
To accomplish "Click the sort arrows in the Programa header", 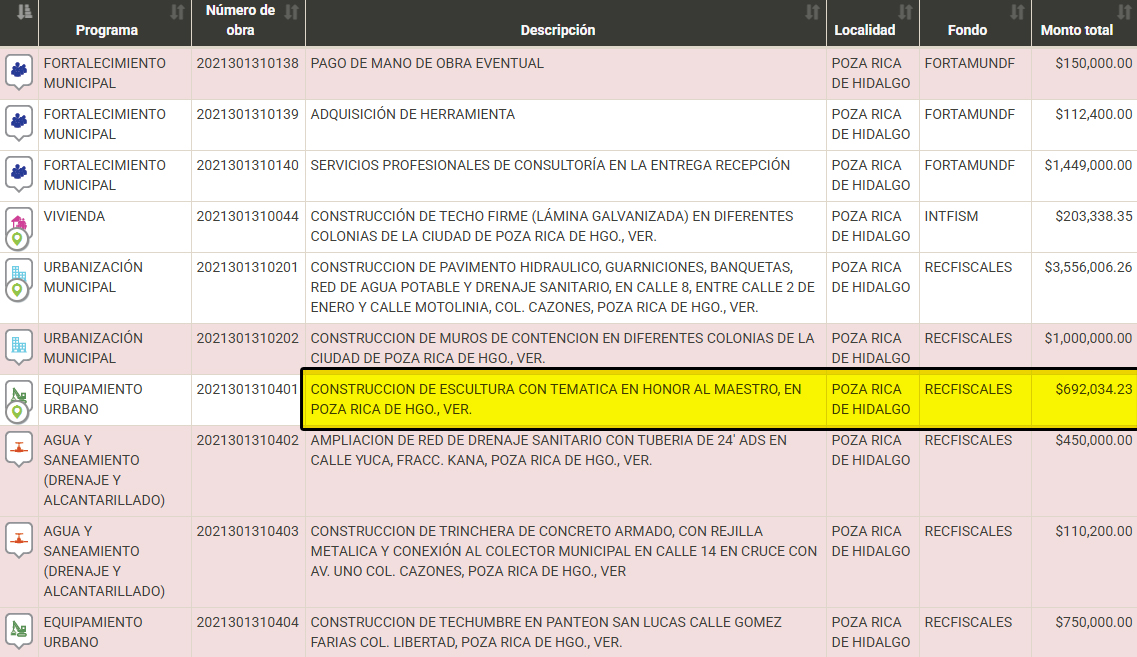I will pos(177,12).
